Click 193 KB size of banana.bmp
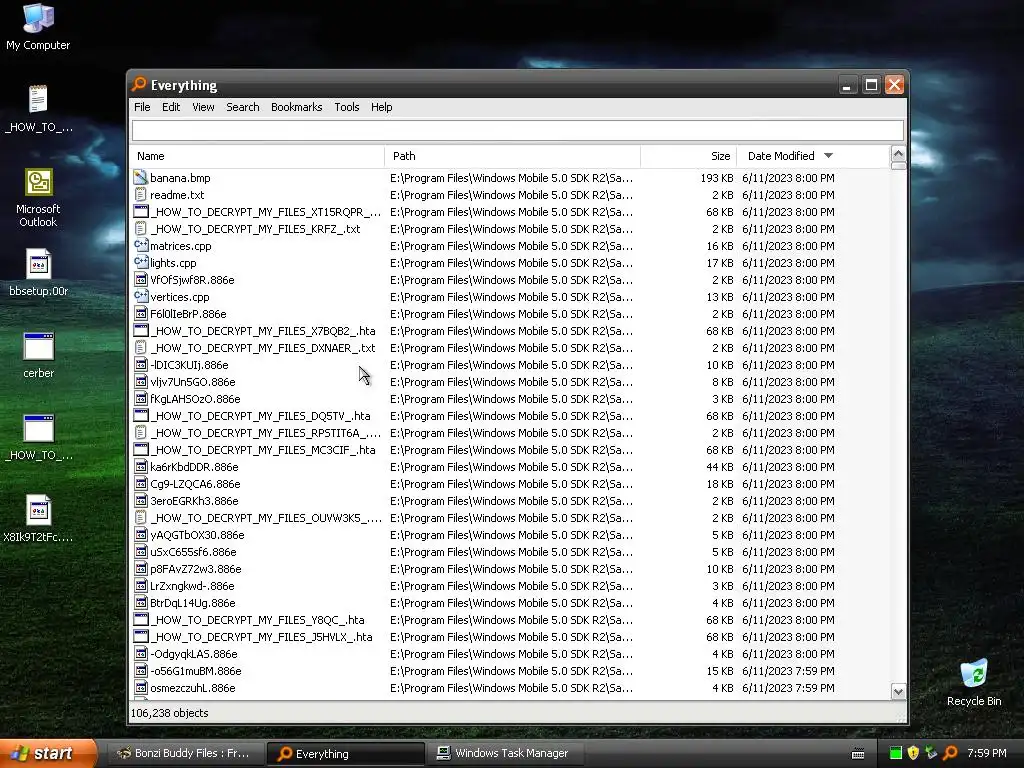Viewport: 1024px width, 768px height. [x=716, y=178]
